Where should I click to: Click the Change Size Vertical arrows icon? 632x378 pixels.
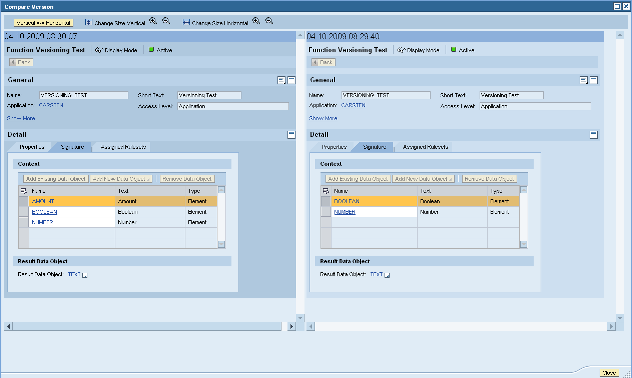coord(87,22)
